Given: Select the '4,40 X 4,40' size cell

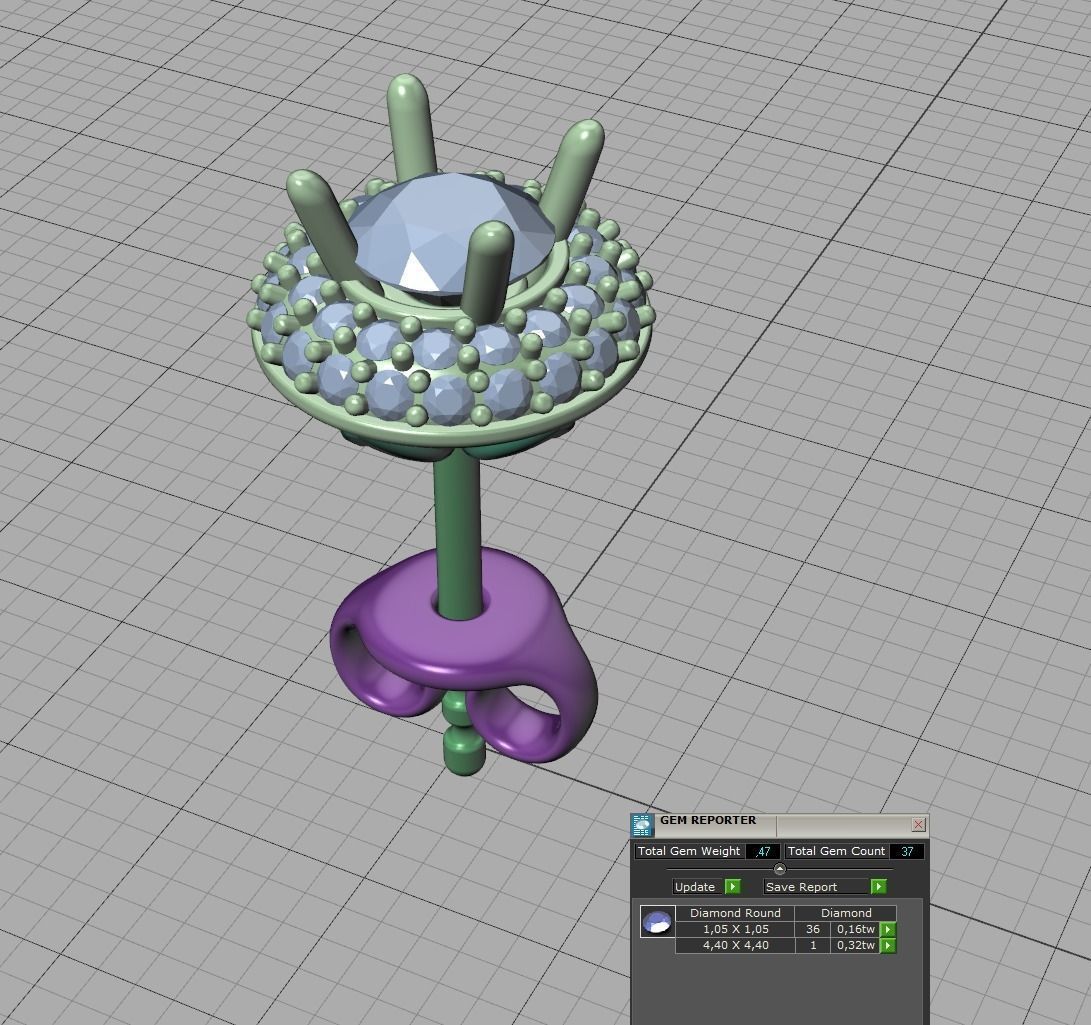Looking at the screenshot, I should [735, 946].
